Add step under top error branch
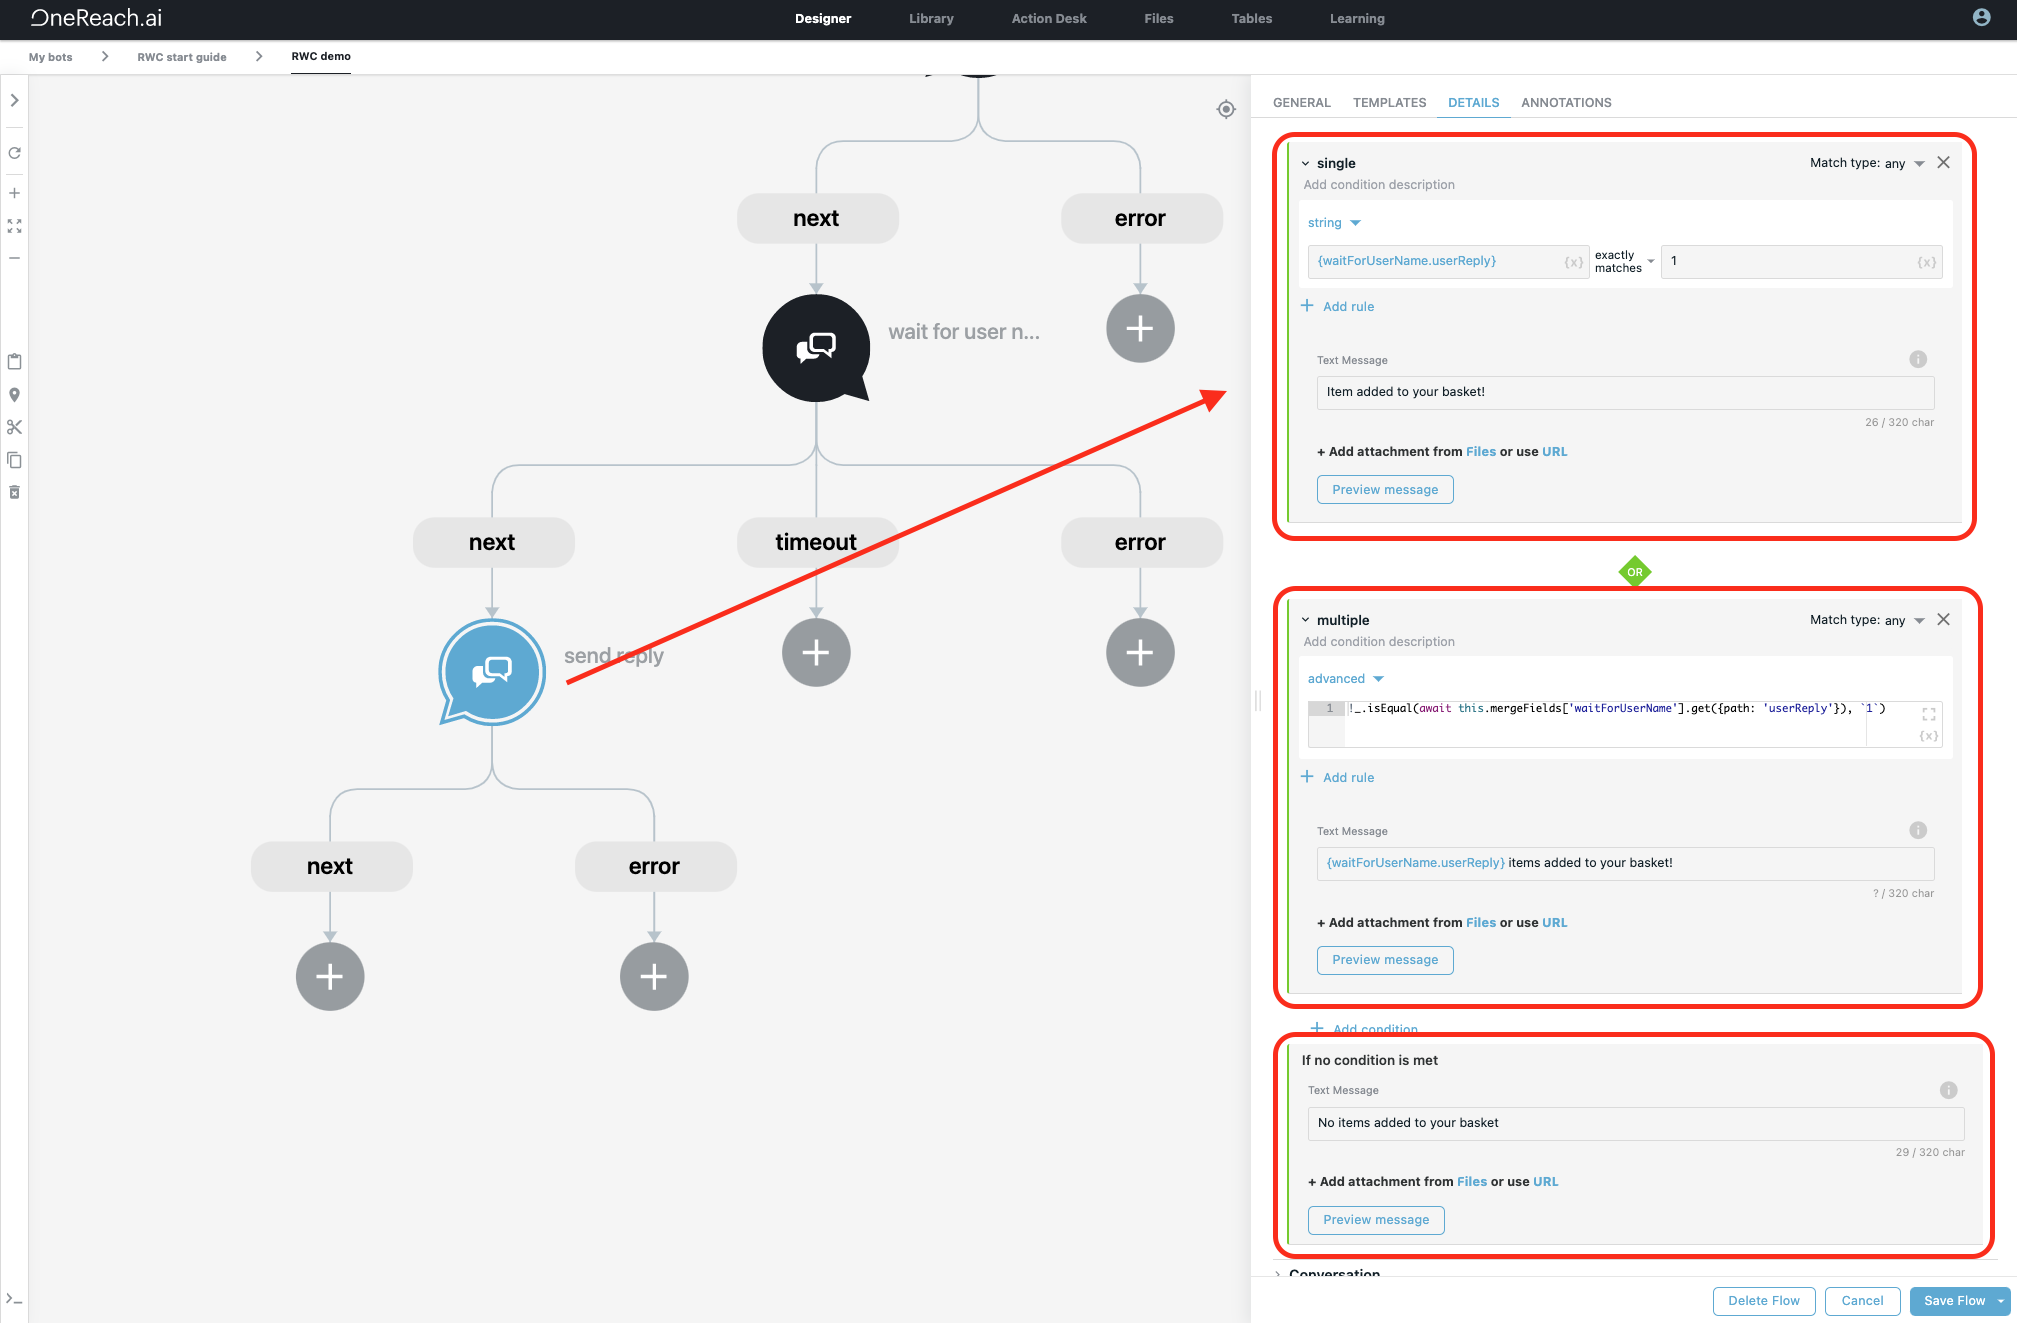Image resolution: width=2017 pixels, height=1323 pixels. tap(1140, 328)
